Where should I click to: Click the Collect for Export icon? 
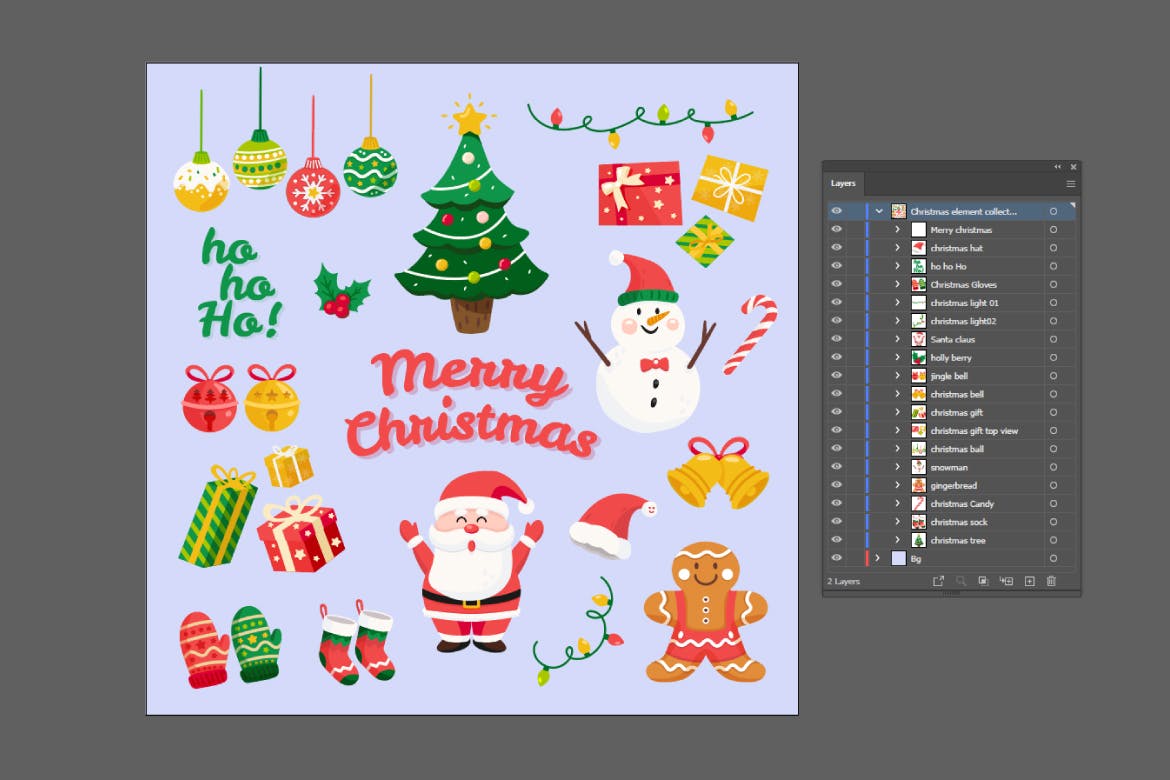tap(938, 581)
